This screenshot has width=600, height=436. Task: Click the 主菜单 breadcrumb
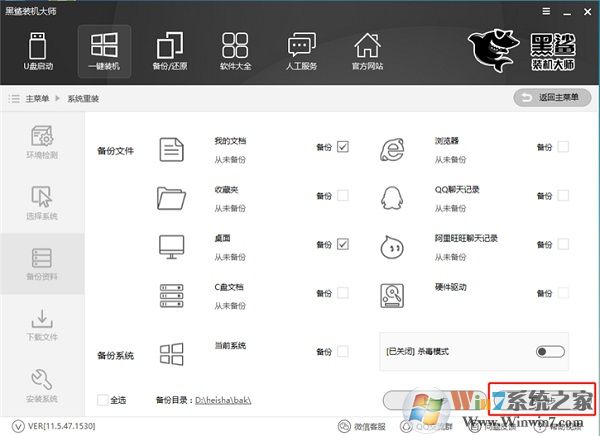pos(37,99)
